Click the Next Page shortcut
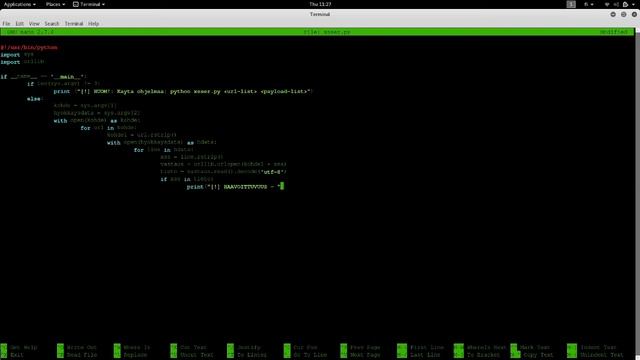640x360 pixels. (360, 355)
